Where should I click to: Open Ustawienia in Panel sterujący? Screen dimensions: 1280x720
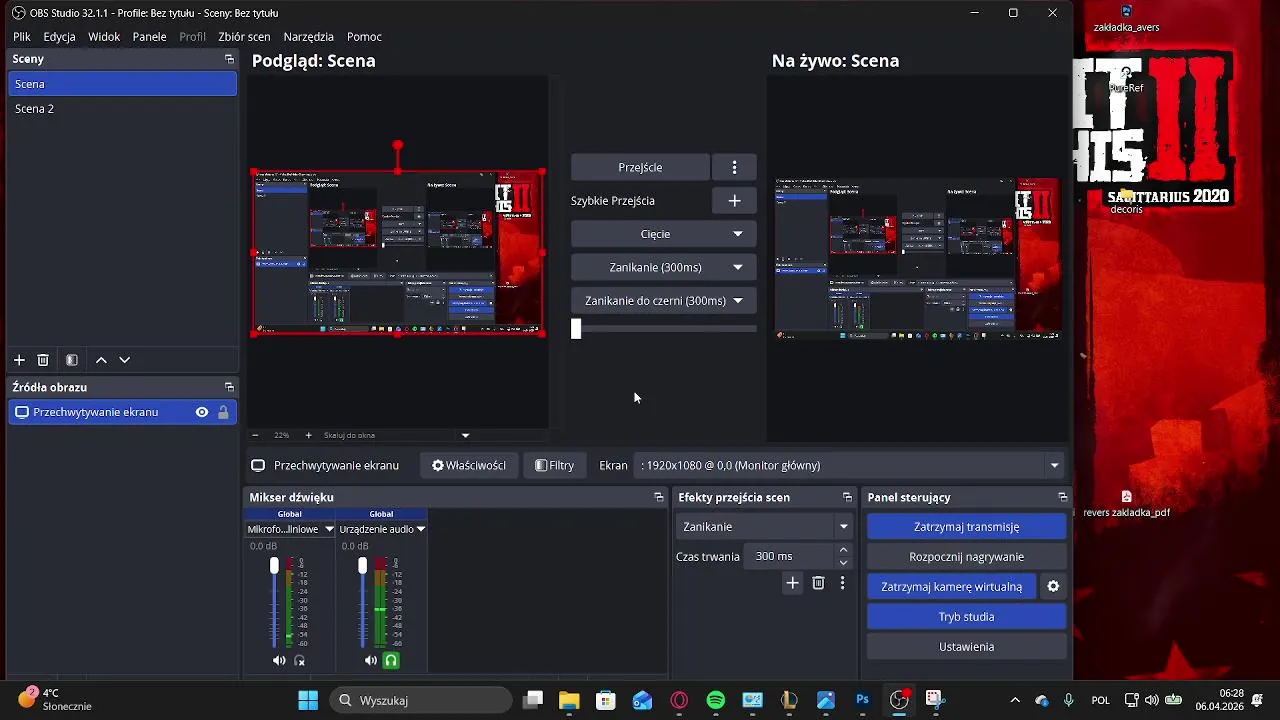point(966,647)
